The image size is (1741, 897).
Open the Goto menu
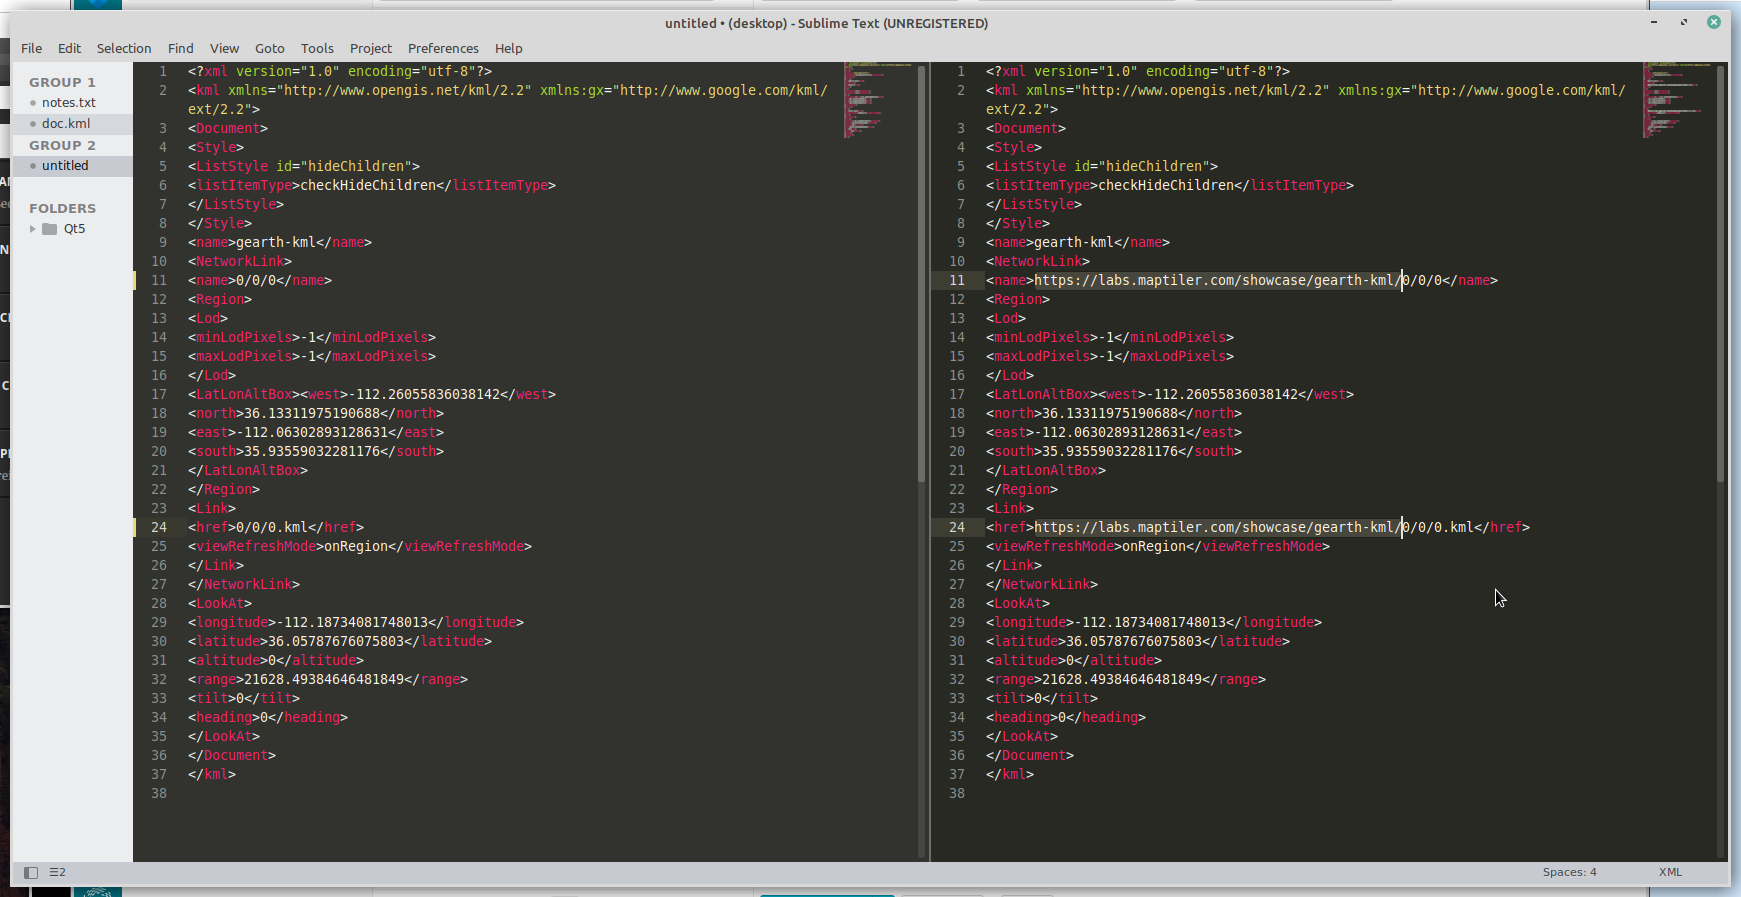click(269, 48)
